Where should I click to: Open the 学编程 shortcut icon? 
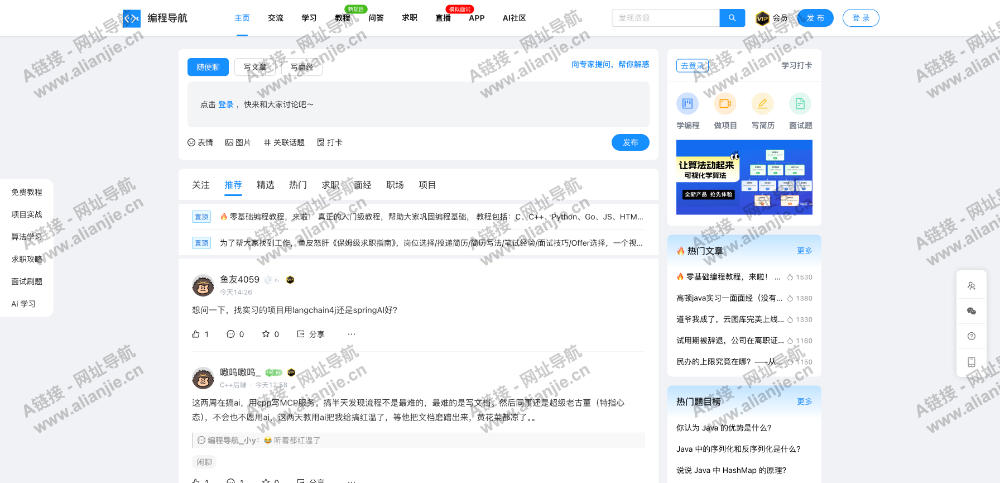tap(687, 103)
